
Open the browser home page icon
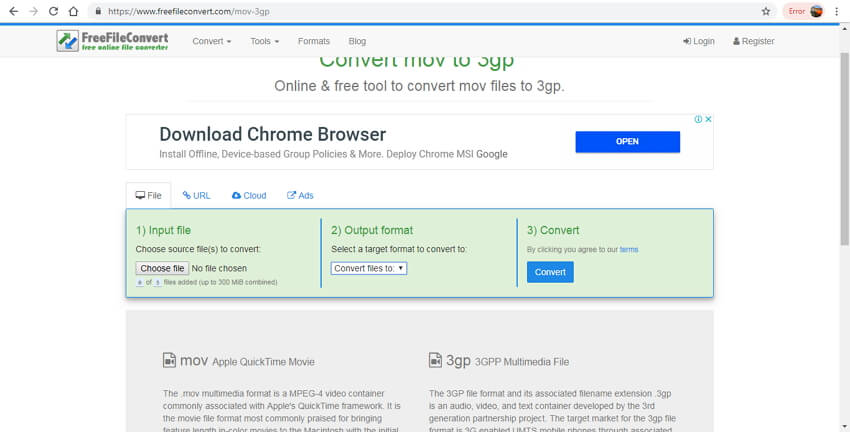[73, 11]
